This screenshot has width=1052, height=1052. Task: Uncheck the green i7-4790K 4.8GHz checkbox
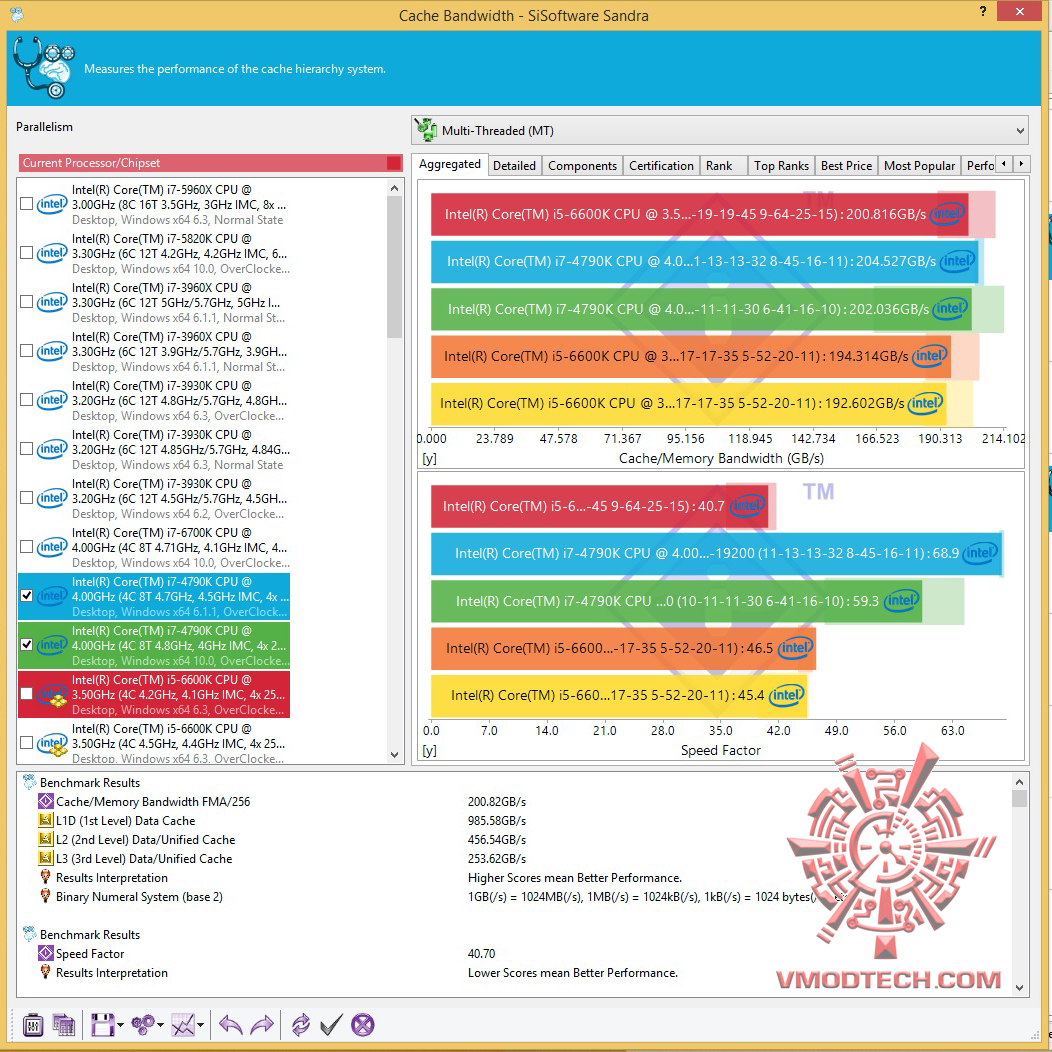pos(27,644)
